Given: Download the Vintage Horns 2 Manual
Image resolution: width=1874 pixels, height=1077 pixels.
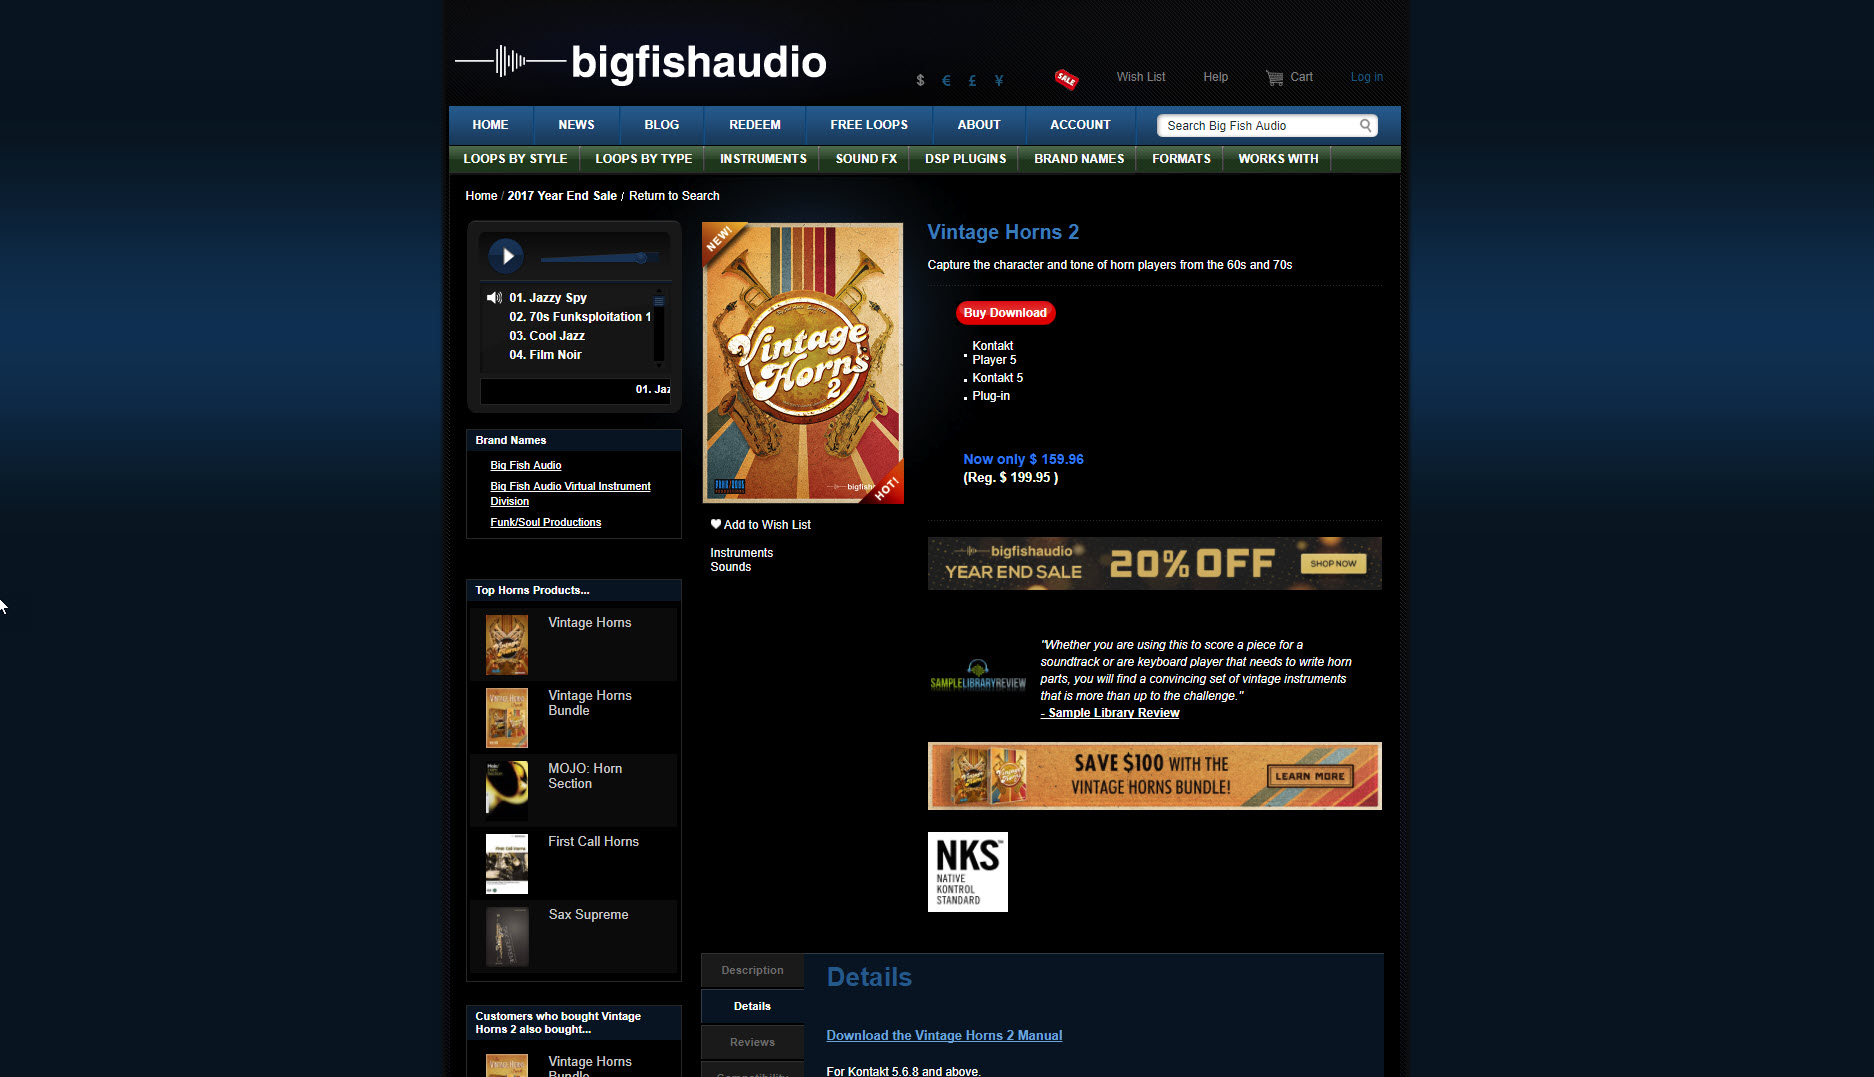Looking at the screenshot, I should 944,1036.
